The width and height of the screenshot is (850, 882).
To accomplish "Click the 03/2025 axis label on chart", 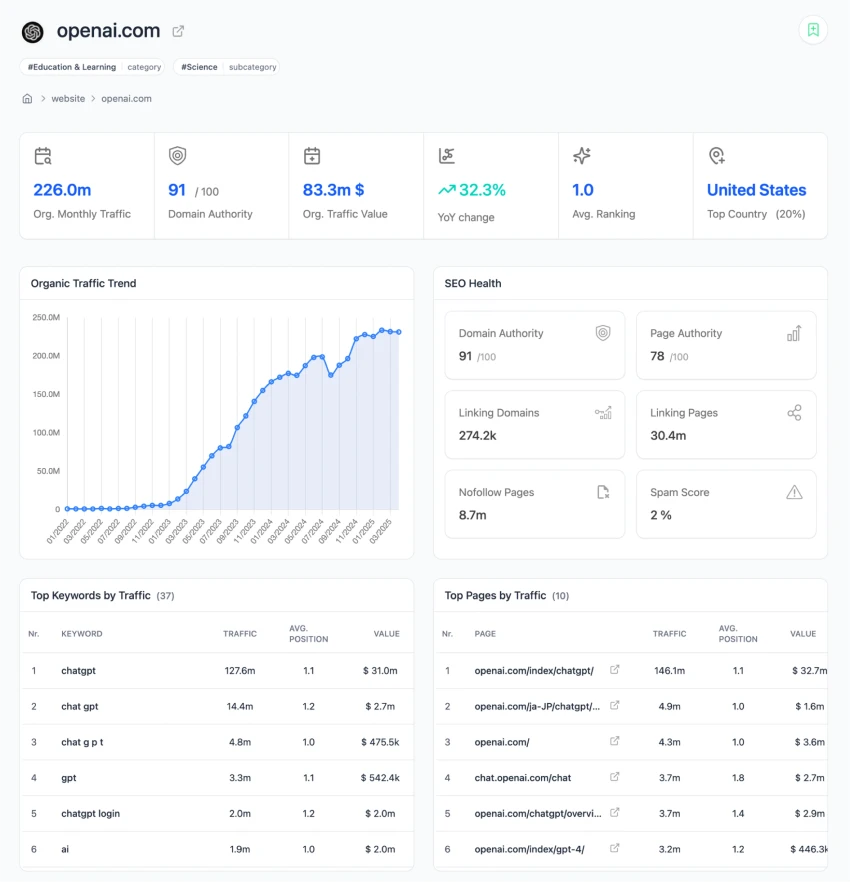I will tap(381, 531).
